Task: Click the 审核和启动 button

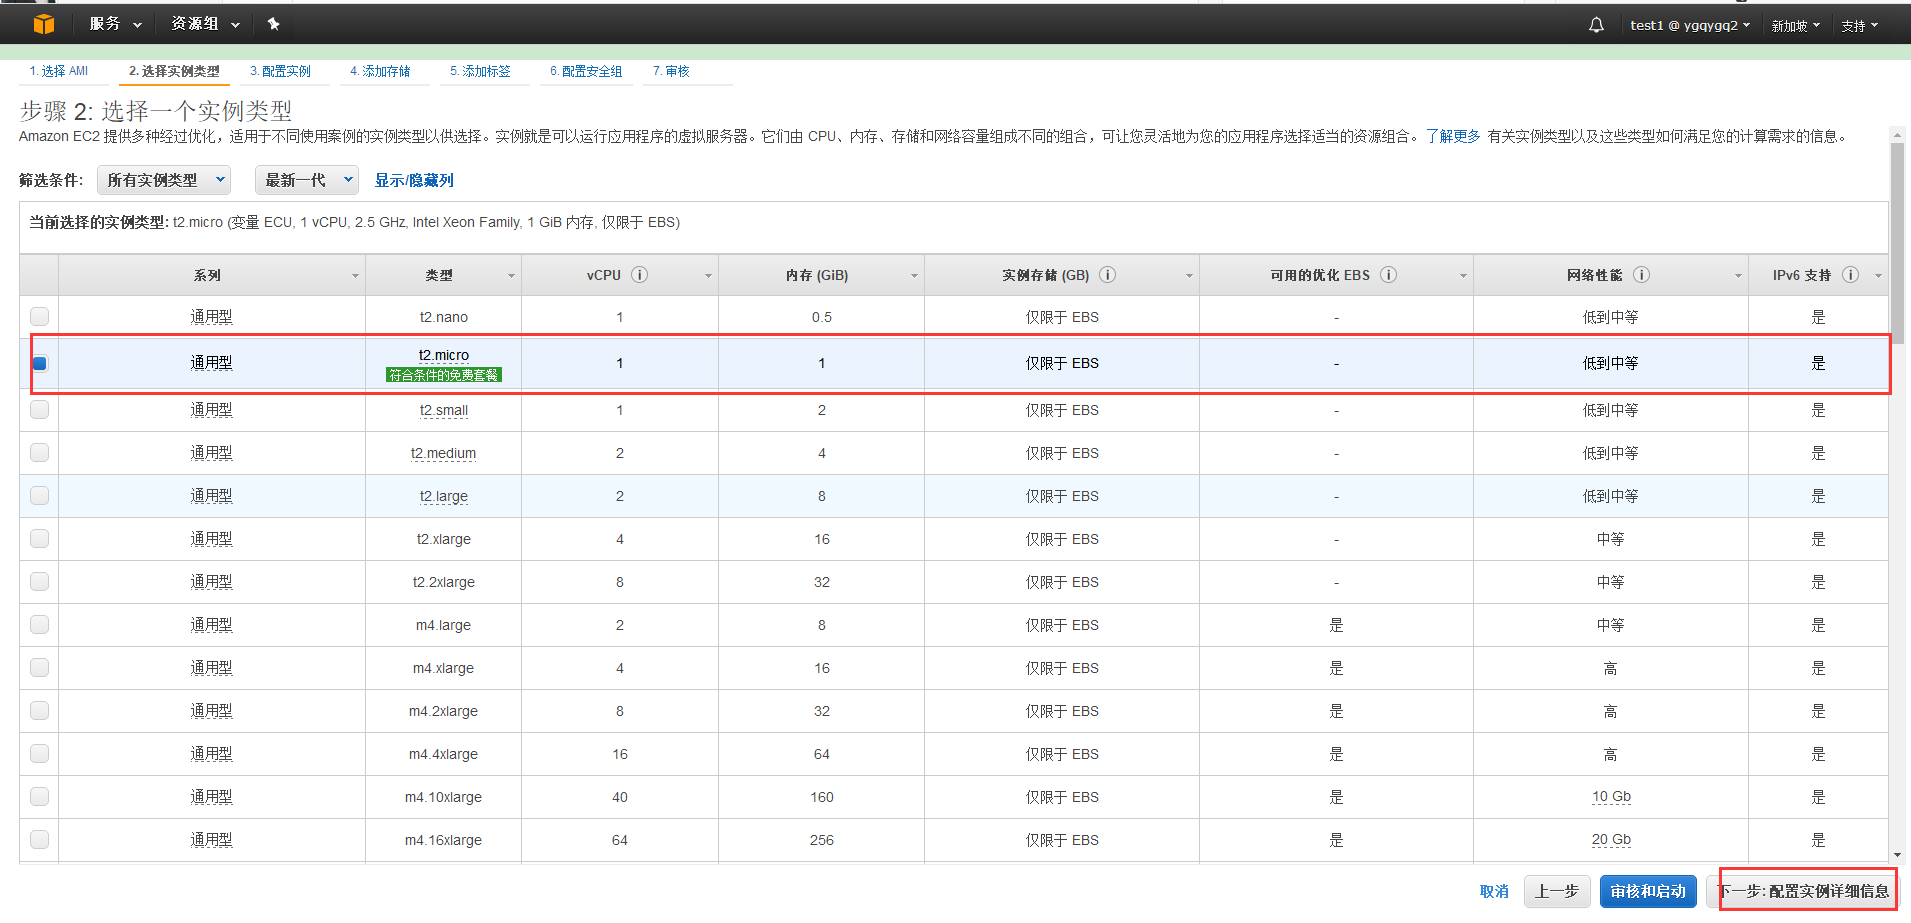Action: pos(1648,891)
